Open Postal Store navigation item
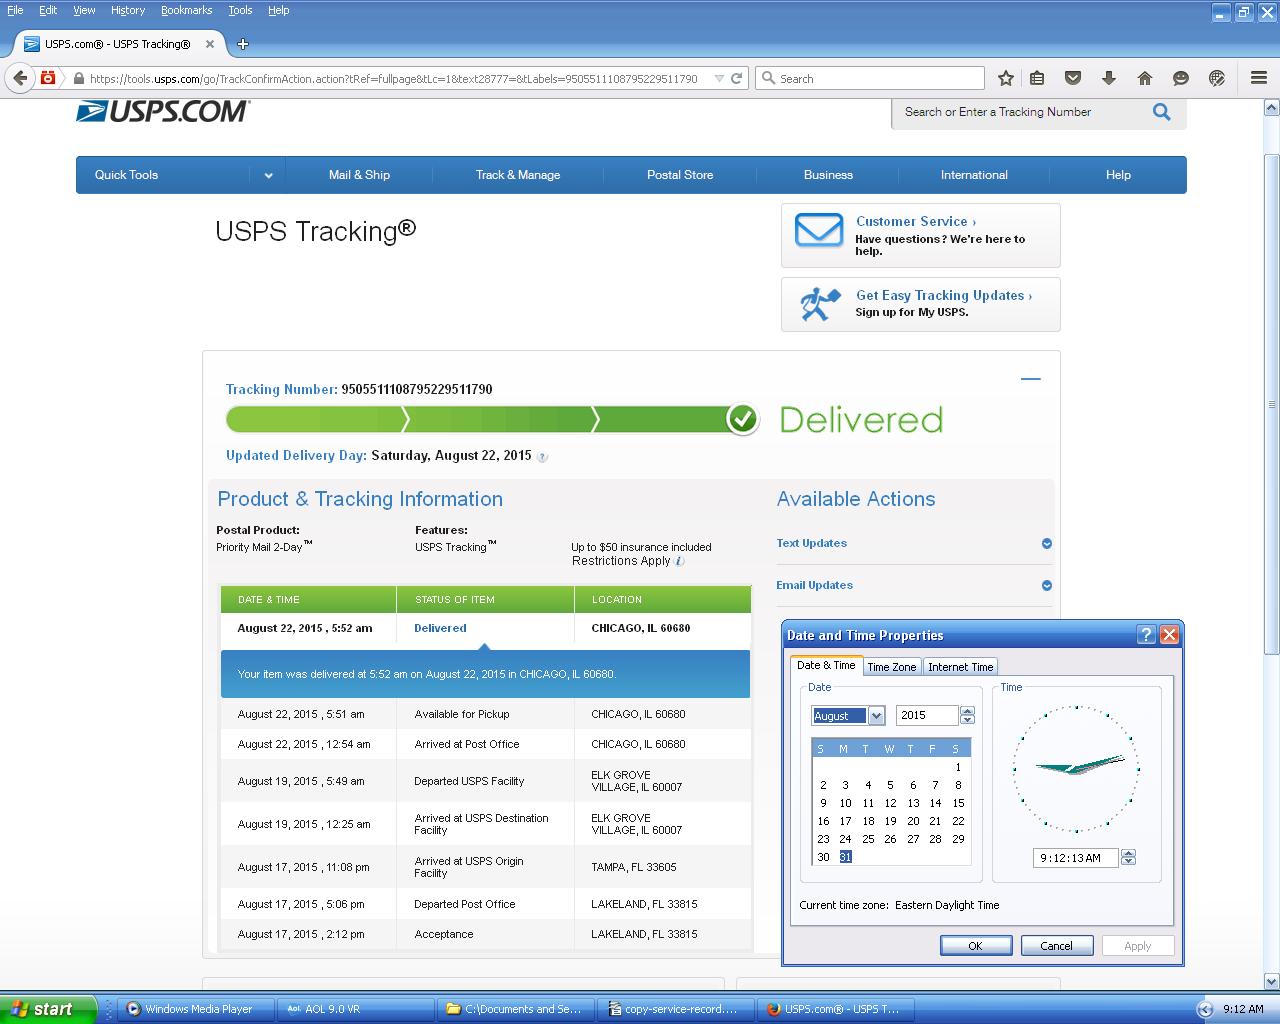This screenshot has width=1280, height=1024. 680,175
